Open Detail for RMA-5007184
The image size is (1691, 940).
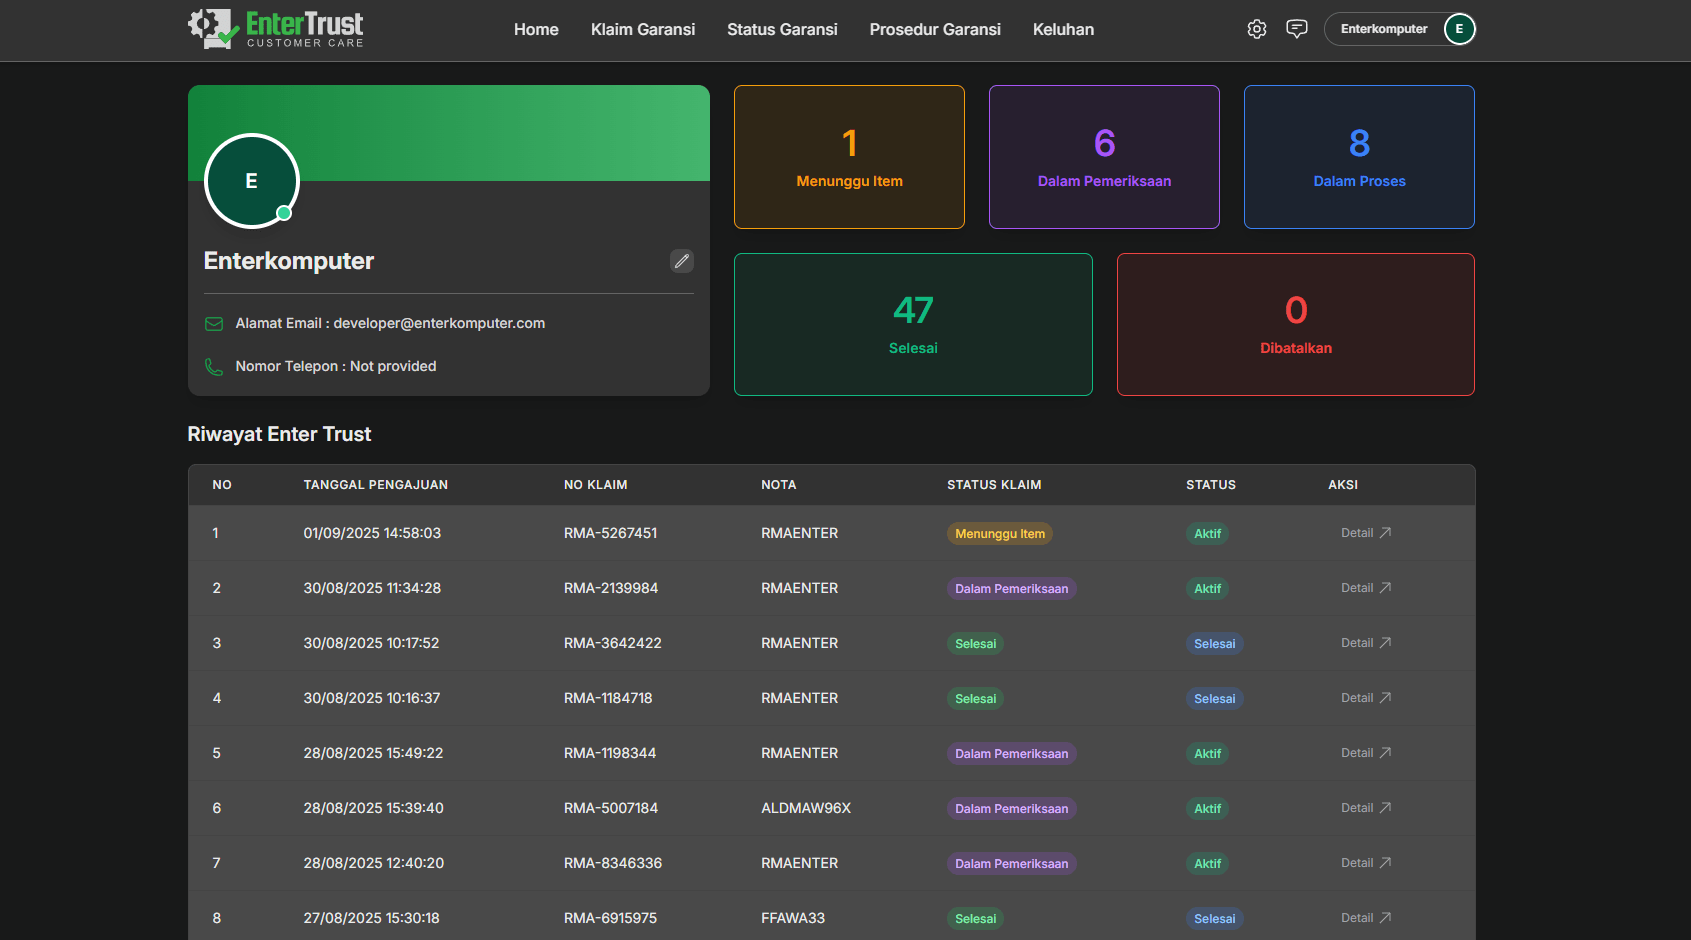[1366, 808]
